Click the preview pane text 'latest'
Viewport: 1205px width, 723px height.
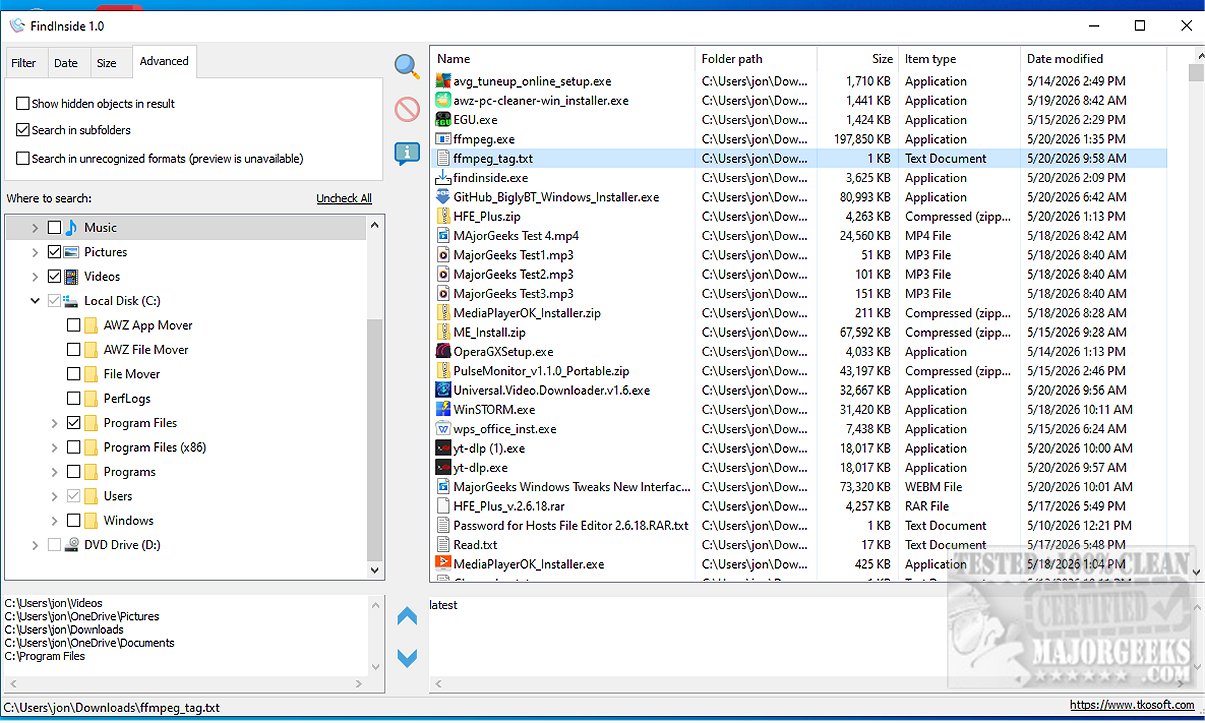pyautogui.click(x=444, y=605)
